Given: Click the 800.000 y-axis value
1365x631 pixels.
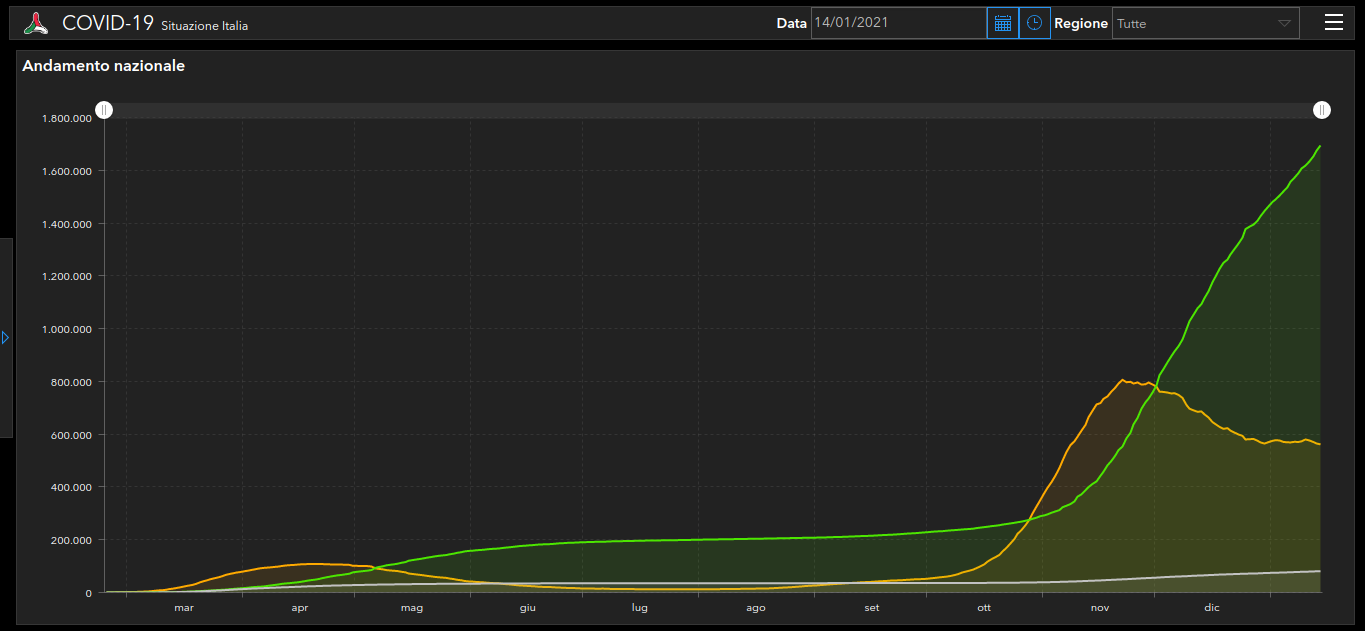Looking at the screenshot, I should (72, 382).
